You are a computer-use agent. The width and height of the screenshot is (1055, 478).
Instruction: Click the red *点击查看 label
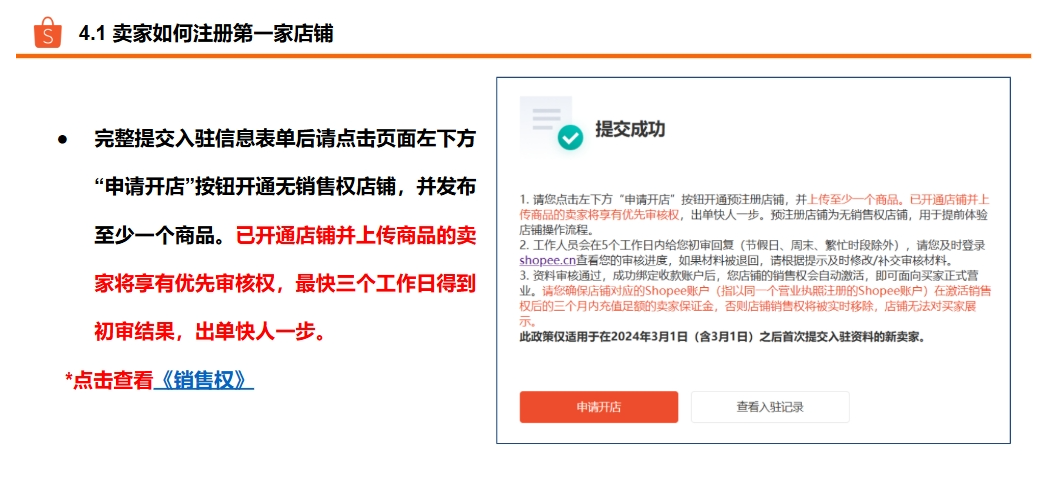[x=109, y=380]
